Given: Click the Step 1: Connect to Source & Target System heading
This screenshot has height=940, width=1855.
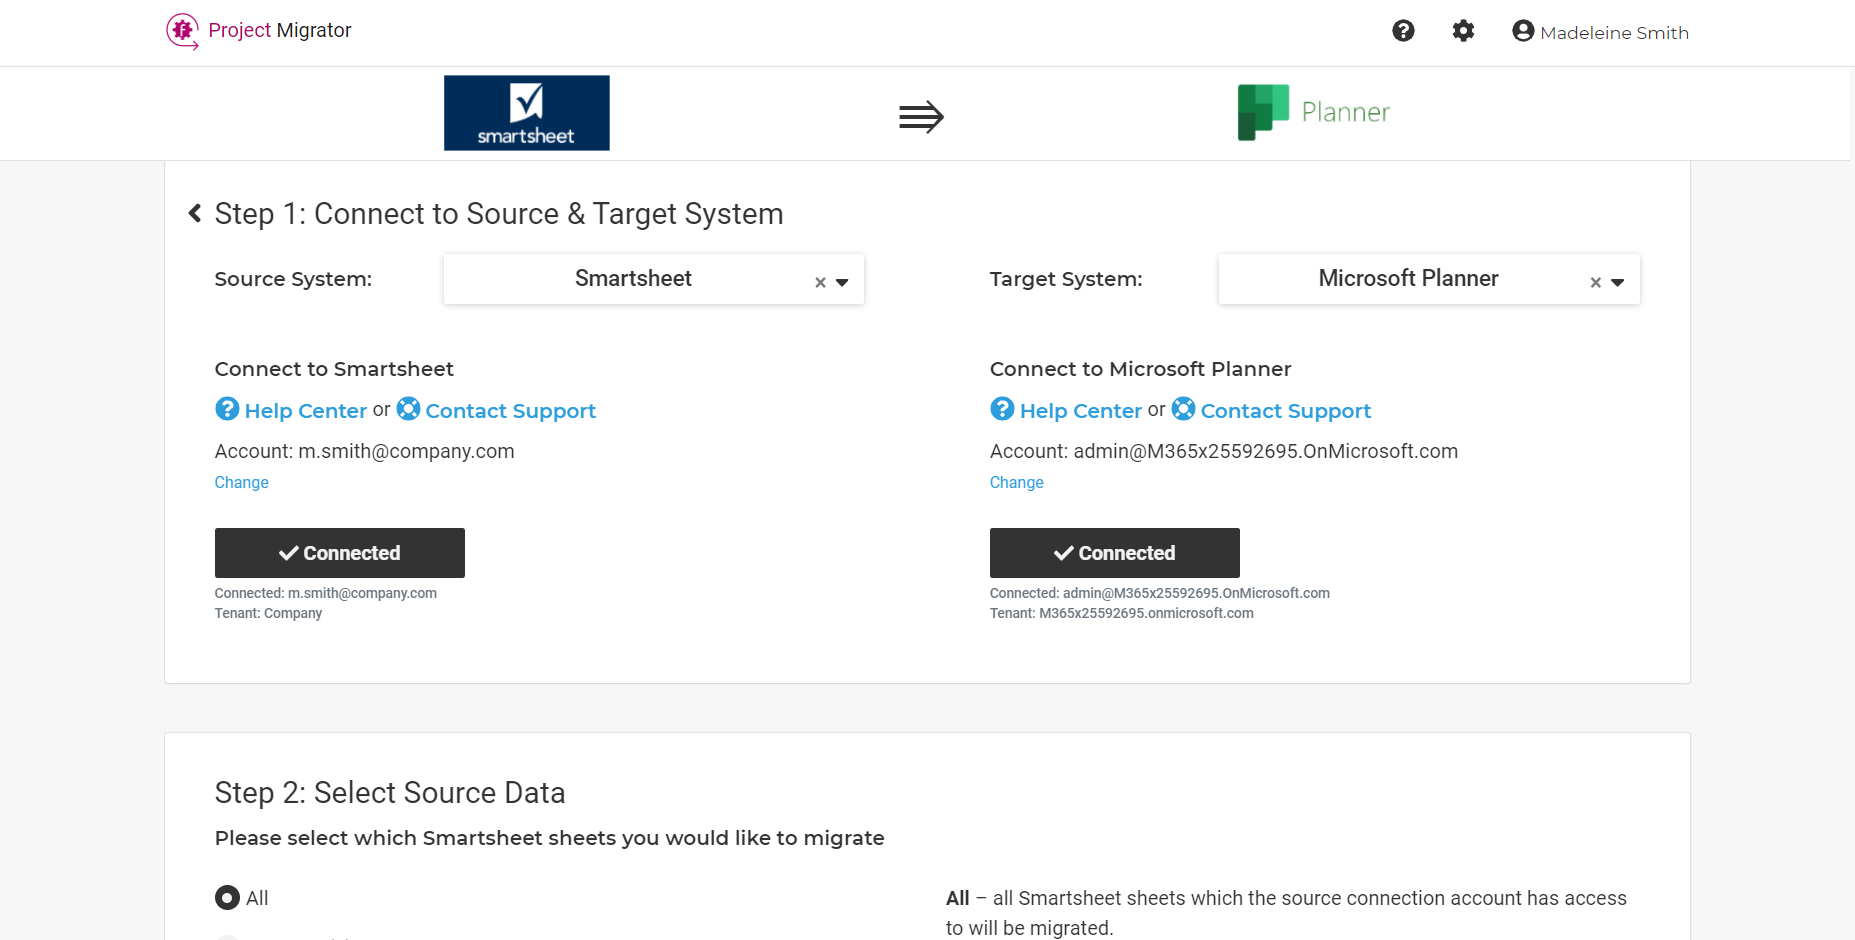Looking at the screenshot, I should click(x=499, y=214).
